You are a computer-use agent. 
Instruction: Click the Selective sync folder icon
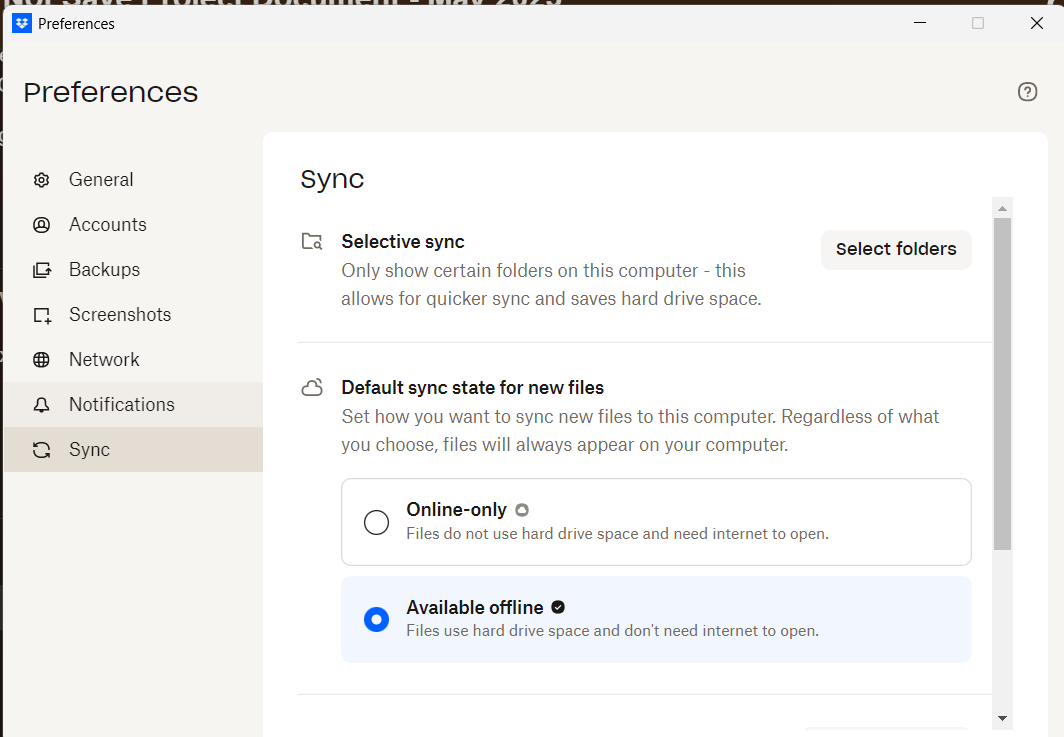tap(312, 241)
